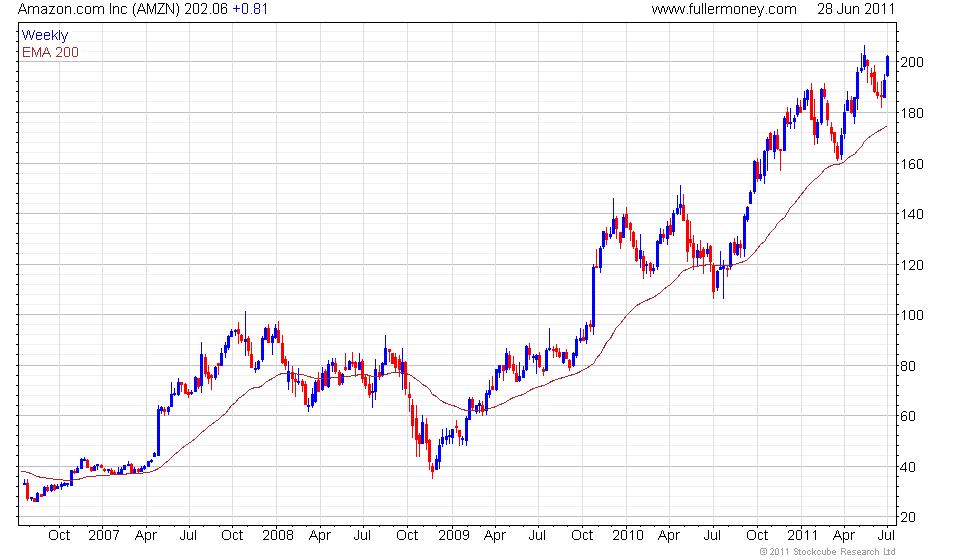The width and height of the screenshot is (980, 560).
Task: Select the 2009 year marker on time axis
Action: click(452, 535)
